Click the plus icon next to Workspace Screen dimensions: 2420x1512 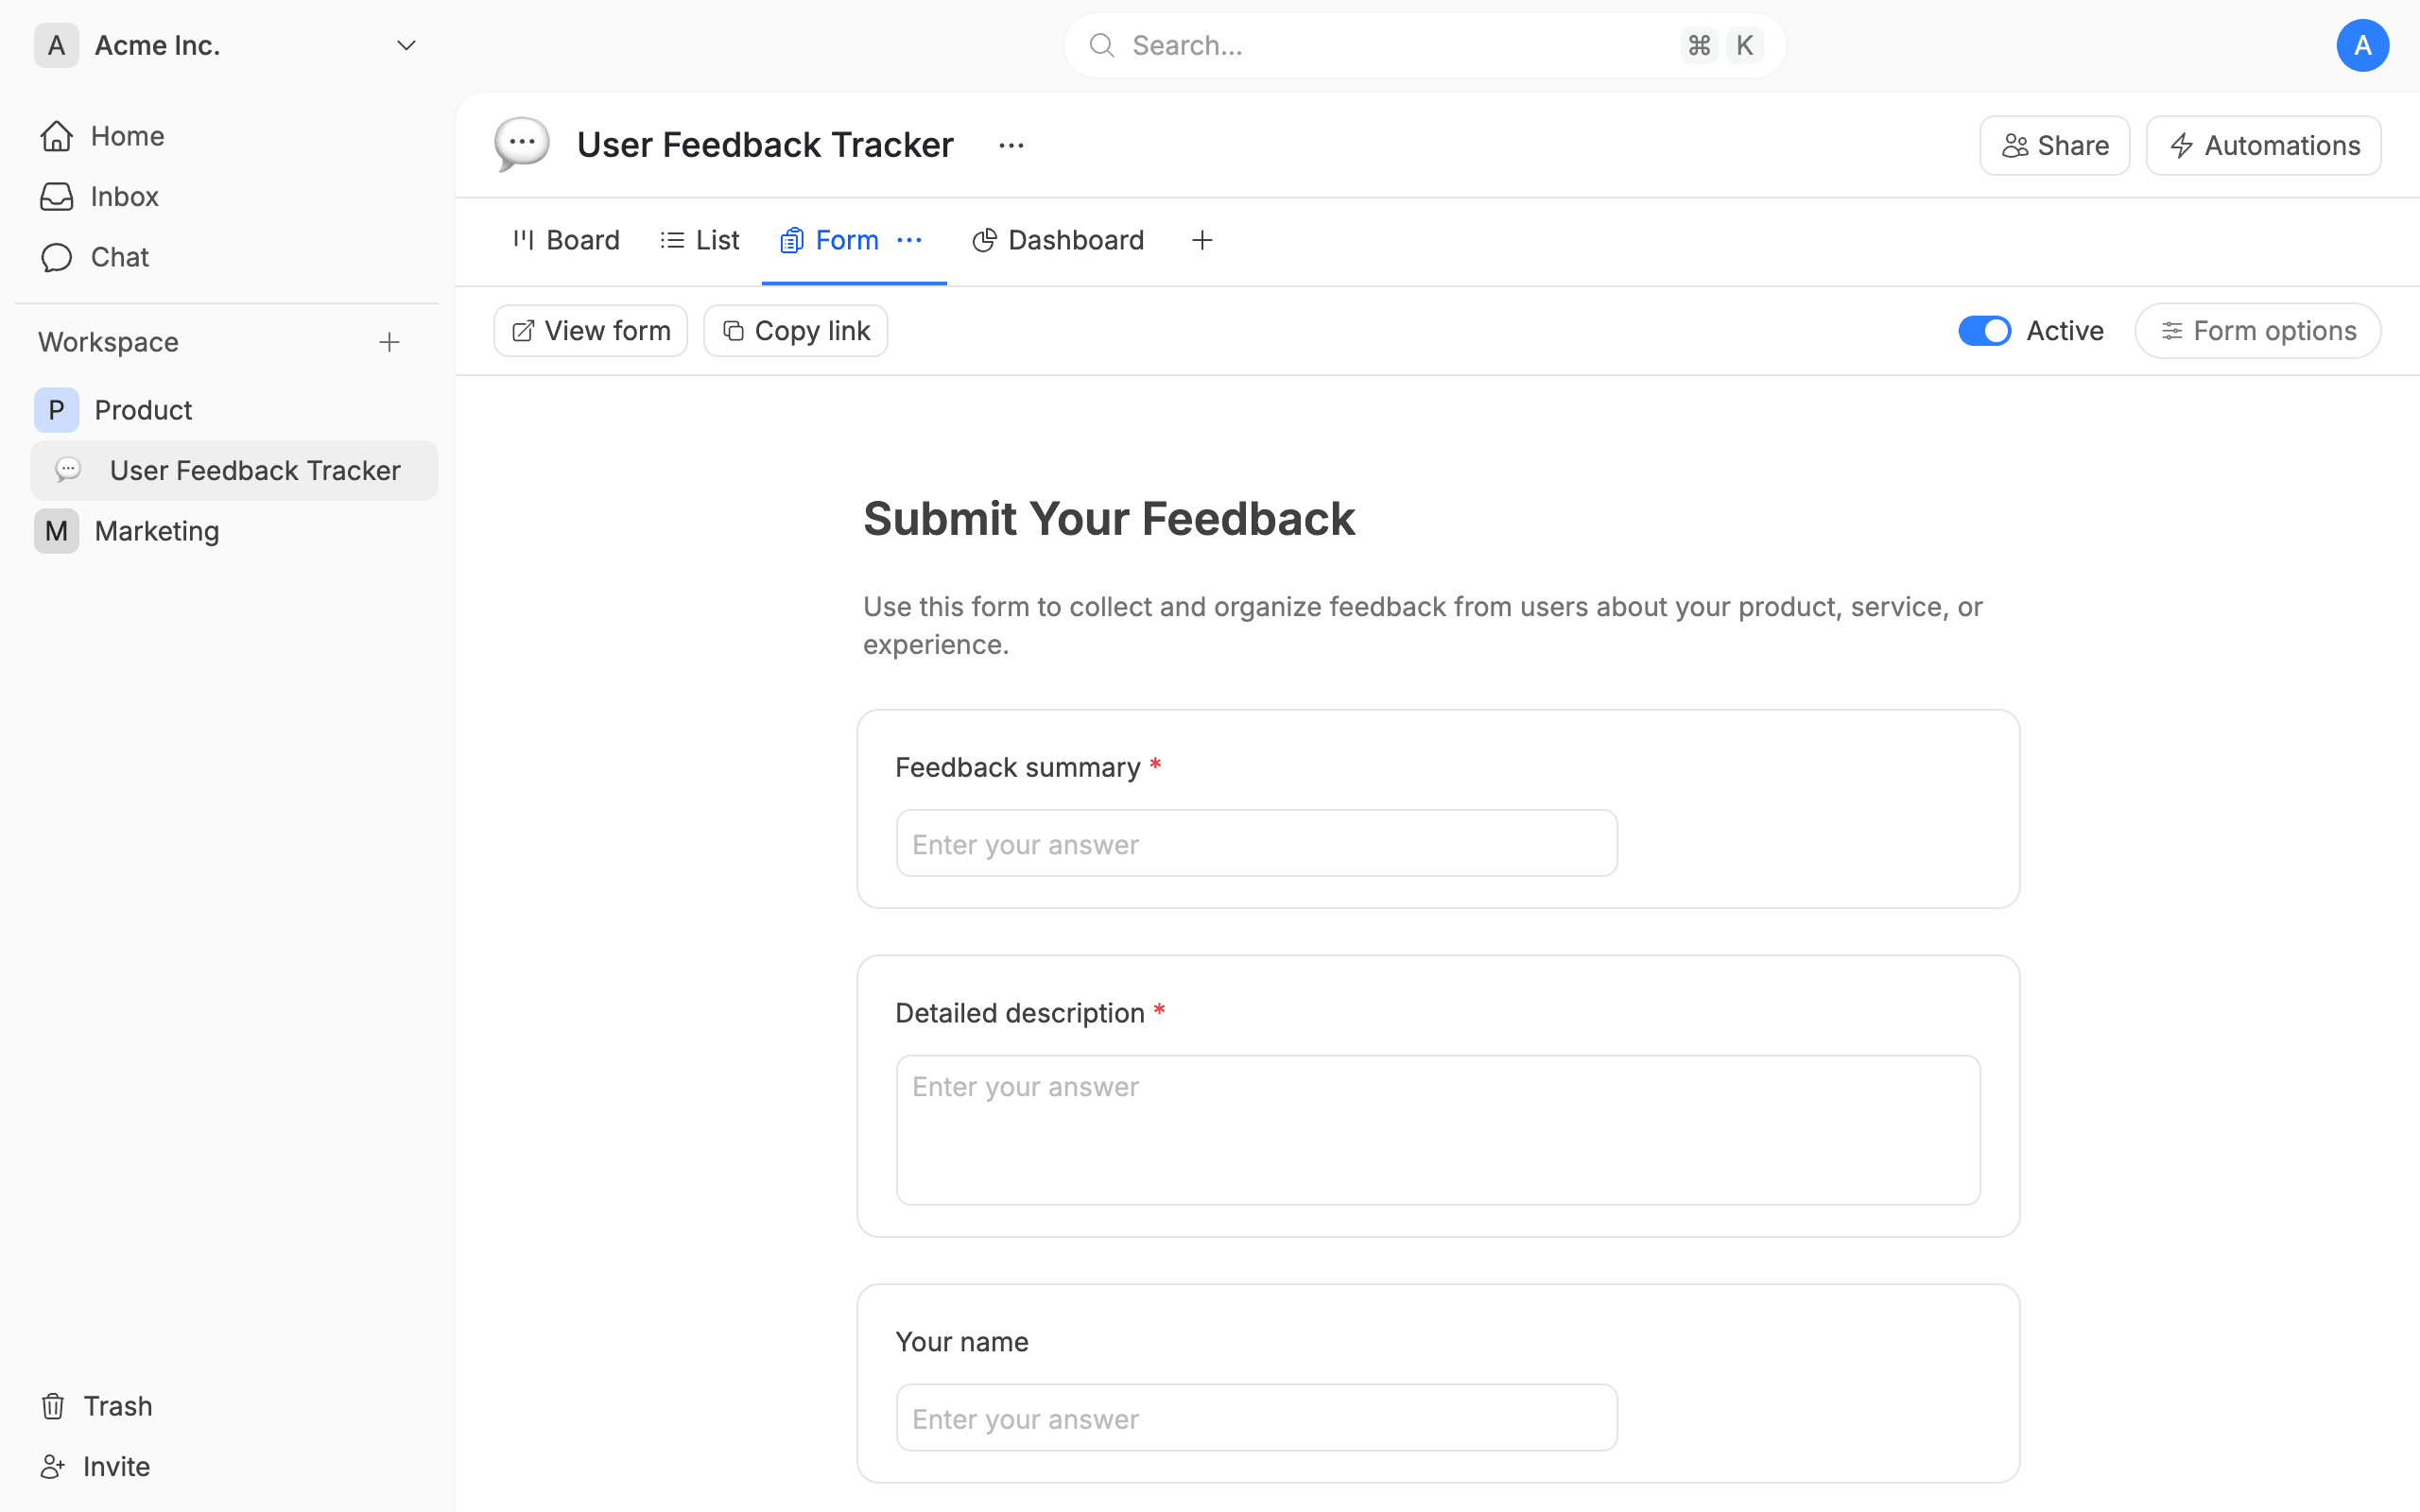[389, 342]
